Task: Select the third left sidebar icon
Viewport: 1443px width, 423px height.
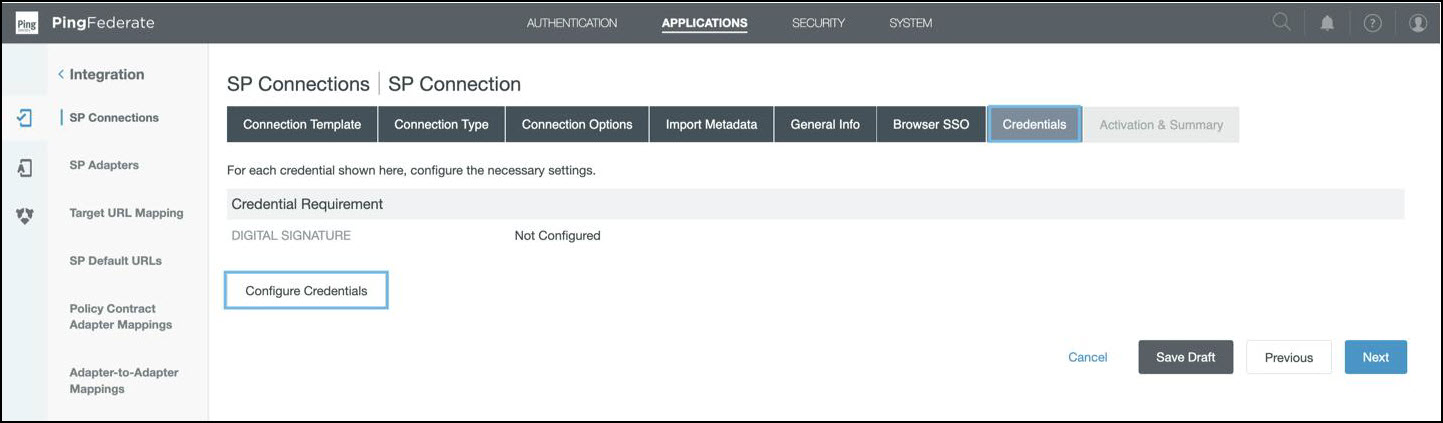Action: (25, 215)
